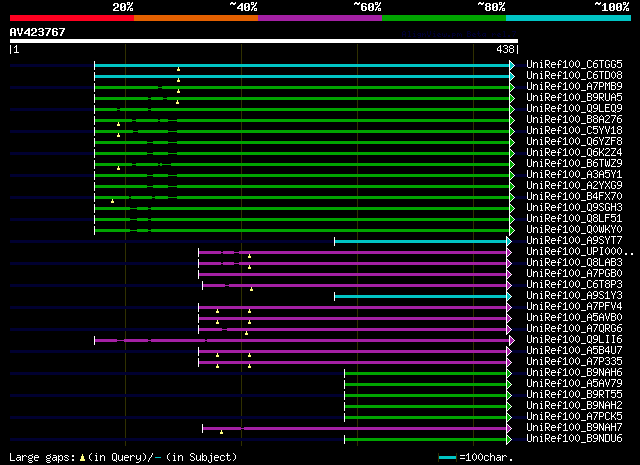Open the hit UniRef100_C6TD08
Screen dimensions: 640x465
[x=574, y=76]
